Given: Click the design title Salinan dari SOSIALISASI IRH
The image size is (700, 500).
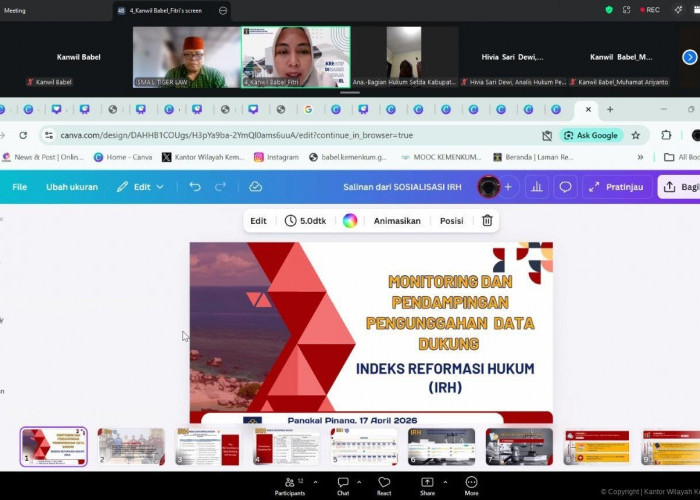Looking at the screenshot, I should pos(402,187).
